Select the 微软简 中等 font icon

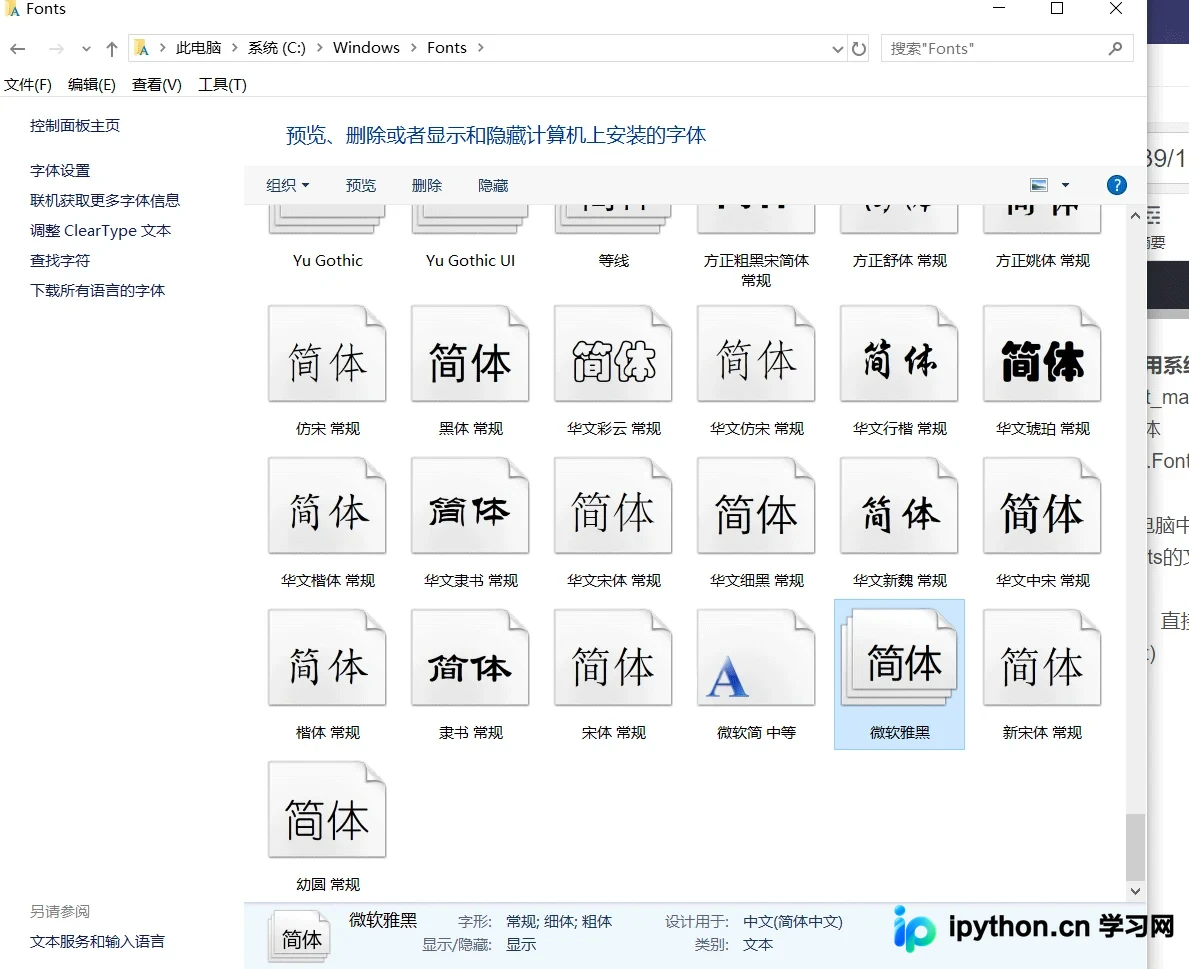756,657
